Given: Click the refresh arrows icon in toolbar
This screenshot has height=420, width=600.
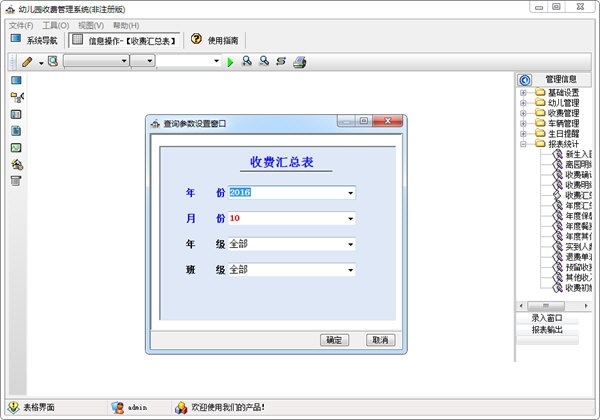Looking at the screenshot, I should [281, 61].
